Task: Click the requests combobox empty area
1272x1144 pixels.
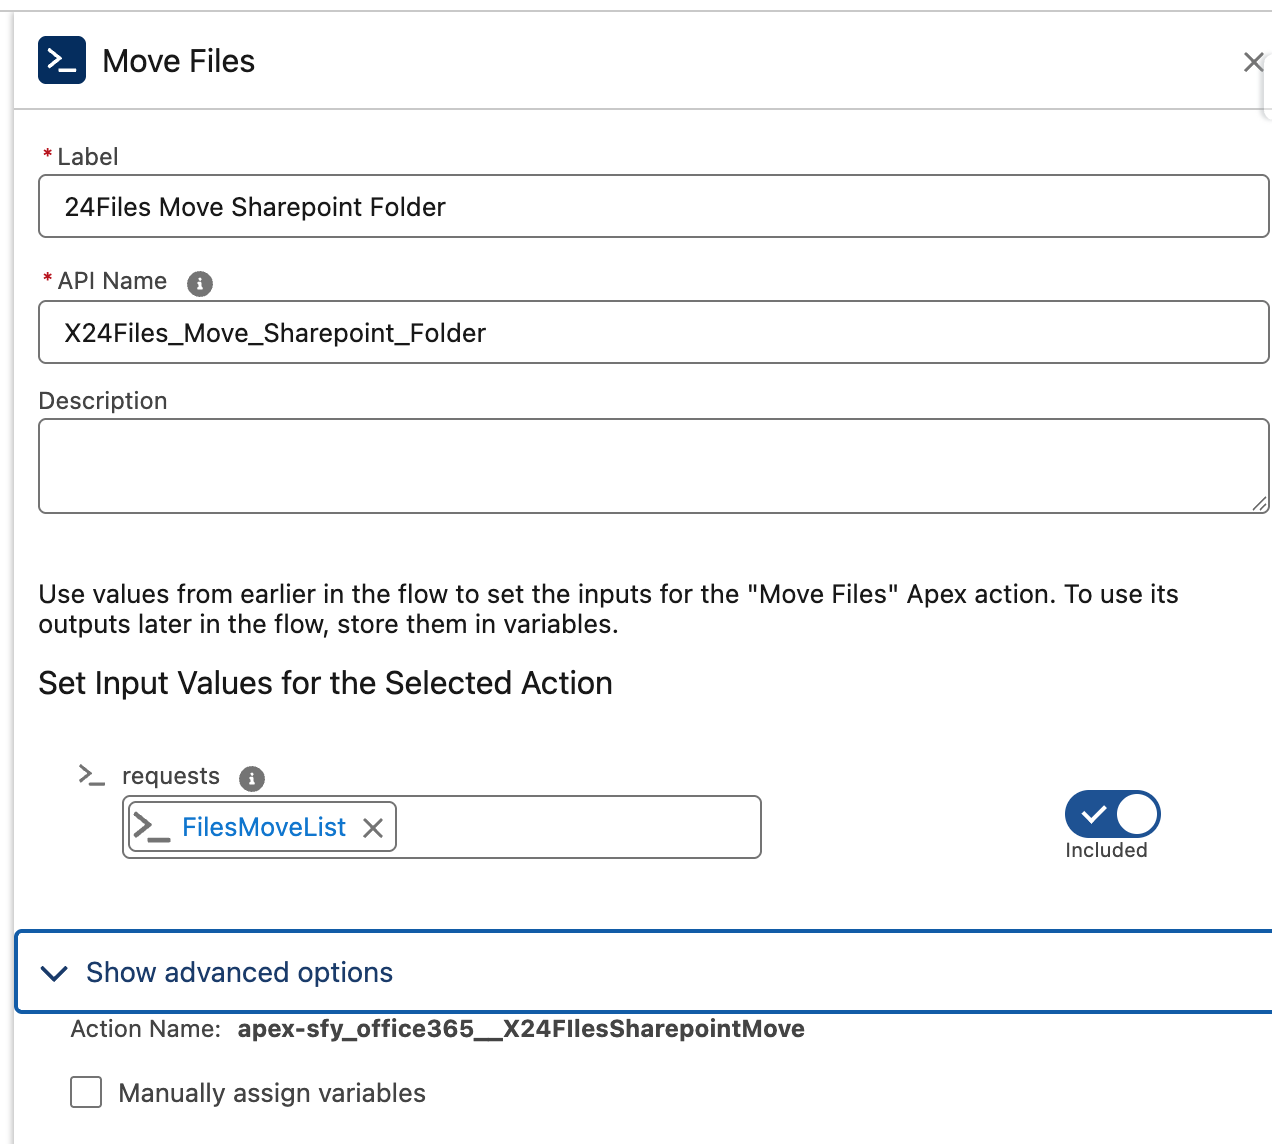Action: [x=578, y=827]
